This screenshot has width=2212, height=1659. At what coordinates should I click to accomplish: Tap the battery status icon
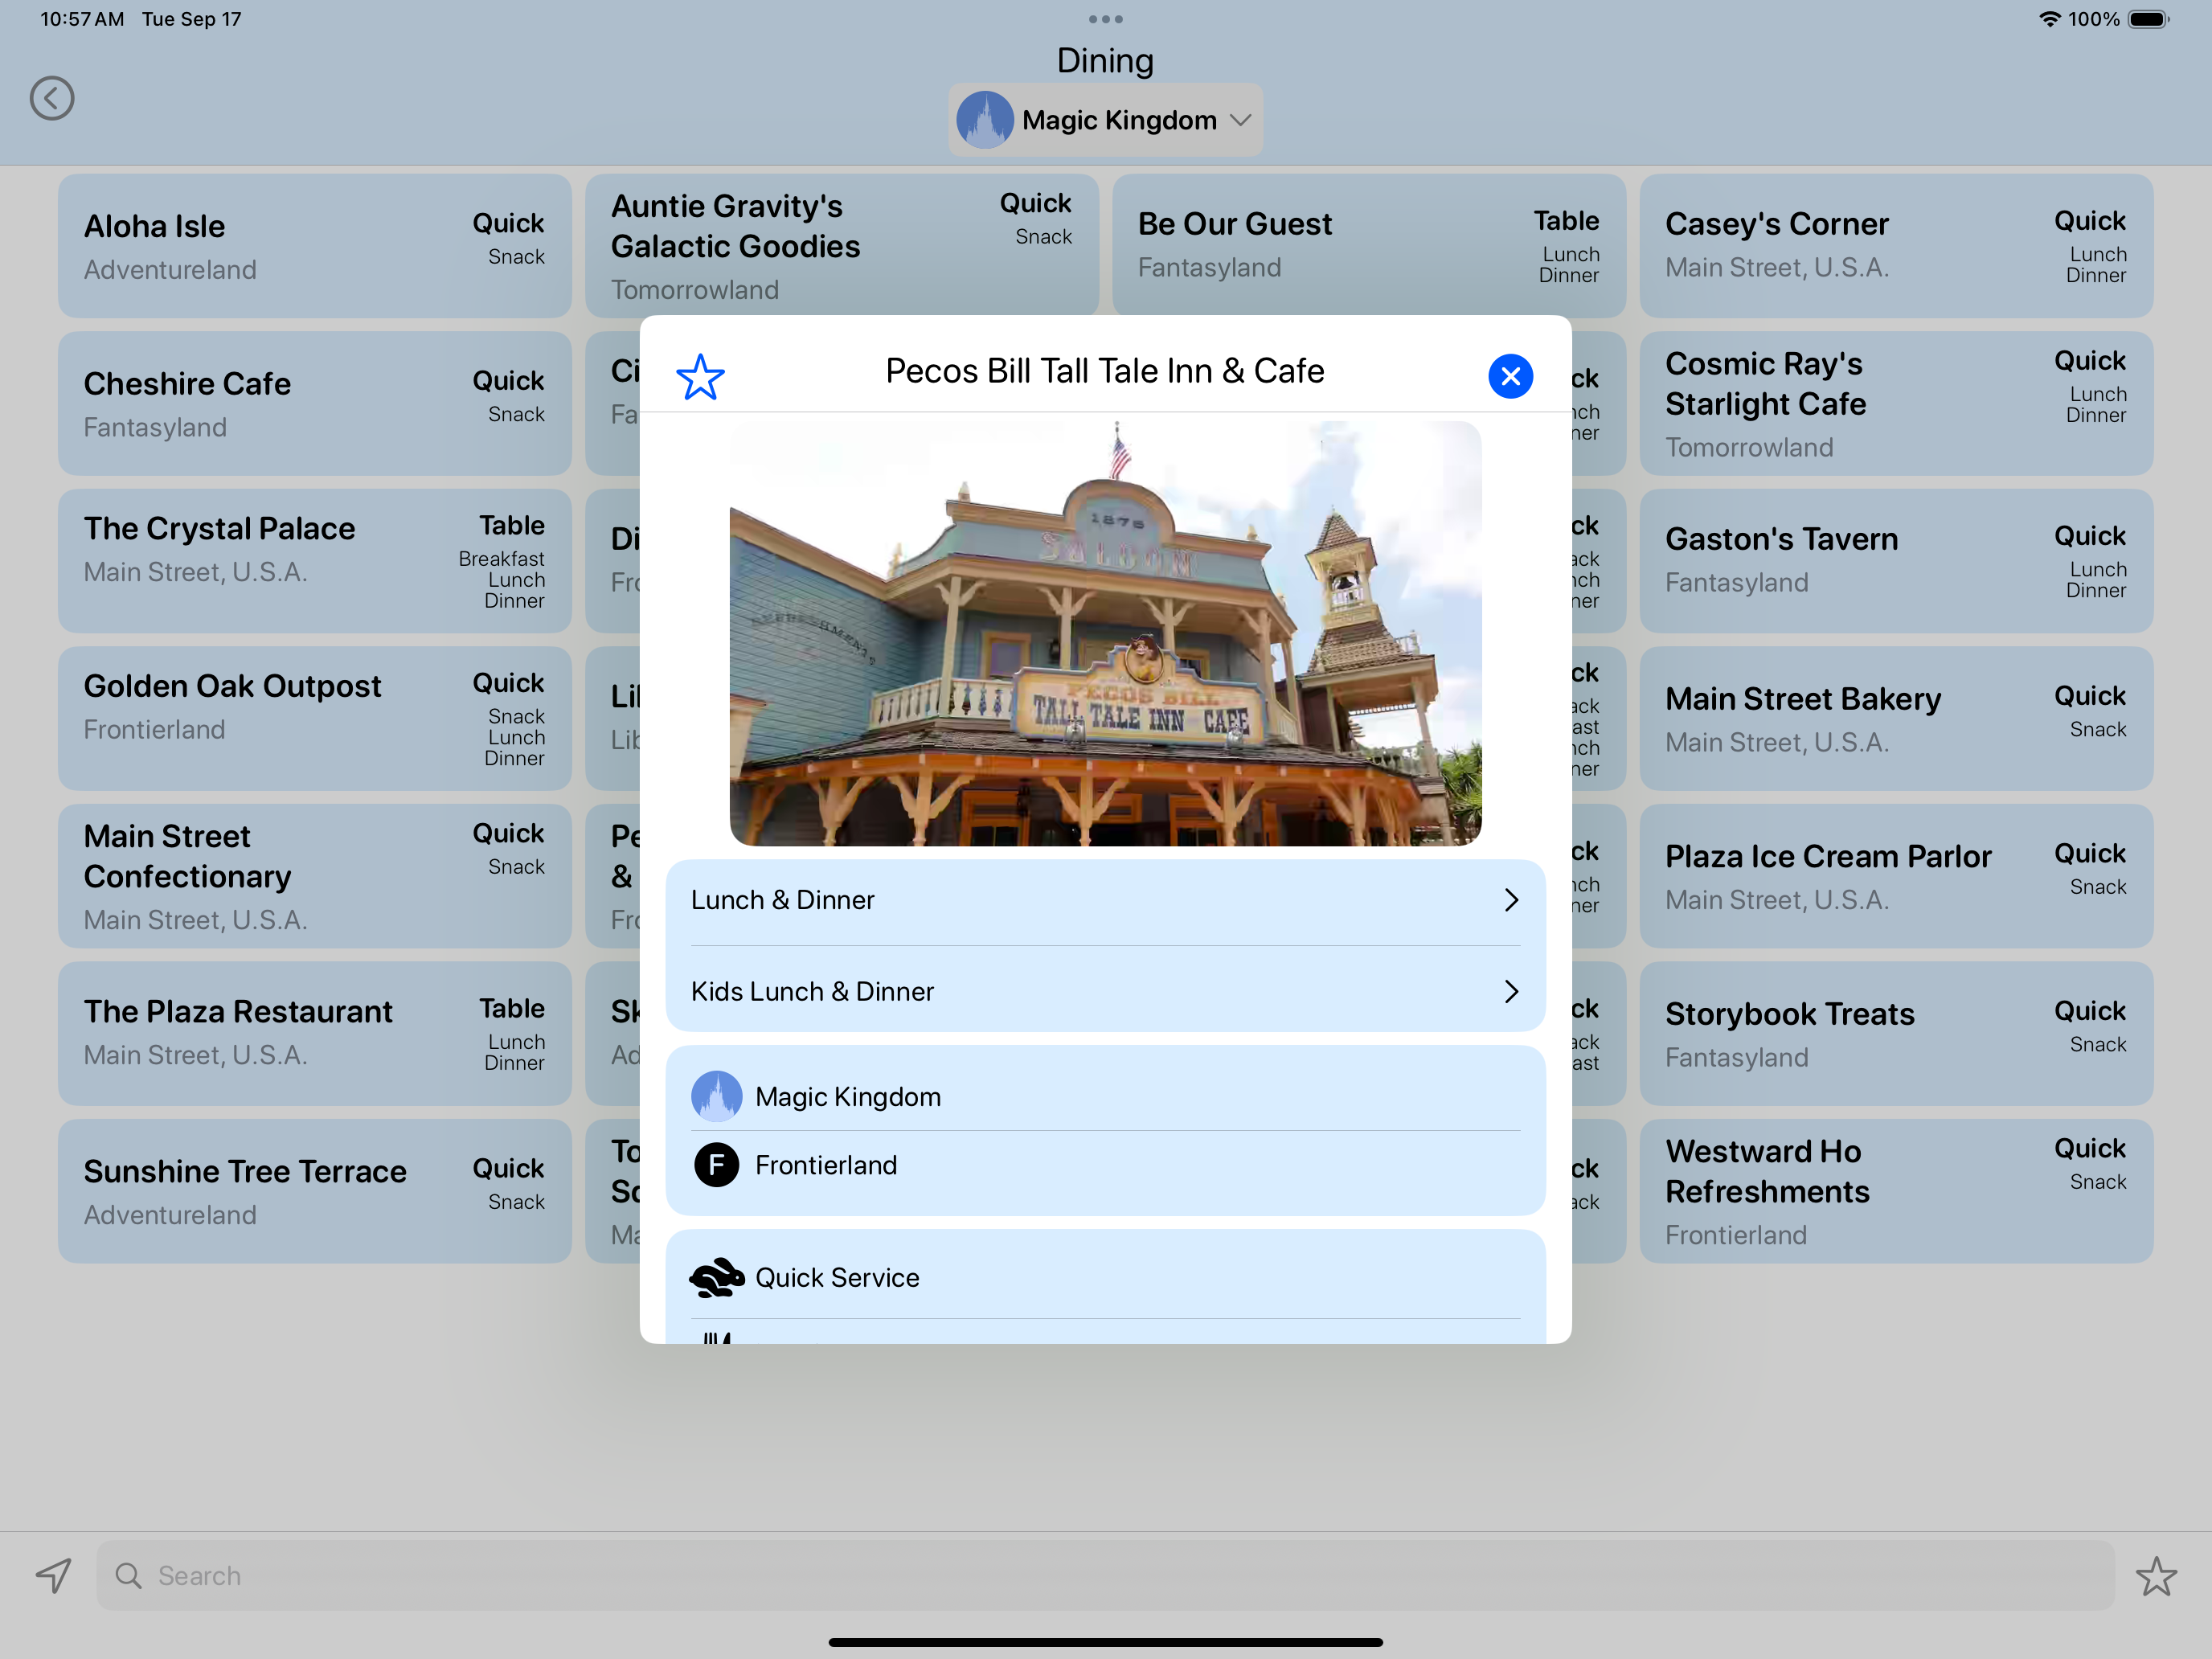2148,19
